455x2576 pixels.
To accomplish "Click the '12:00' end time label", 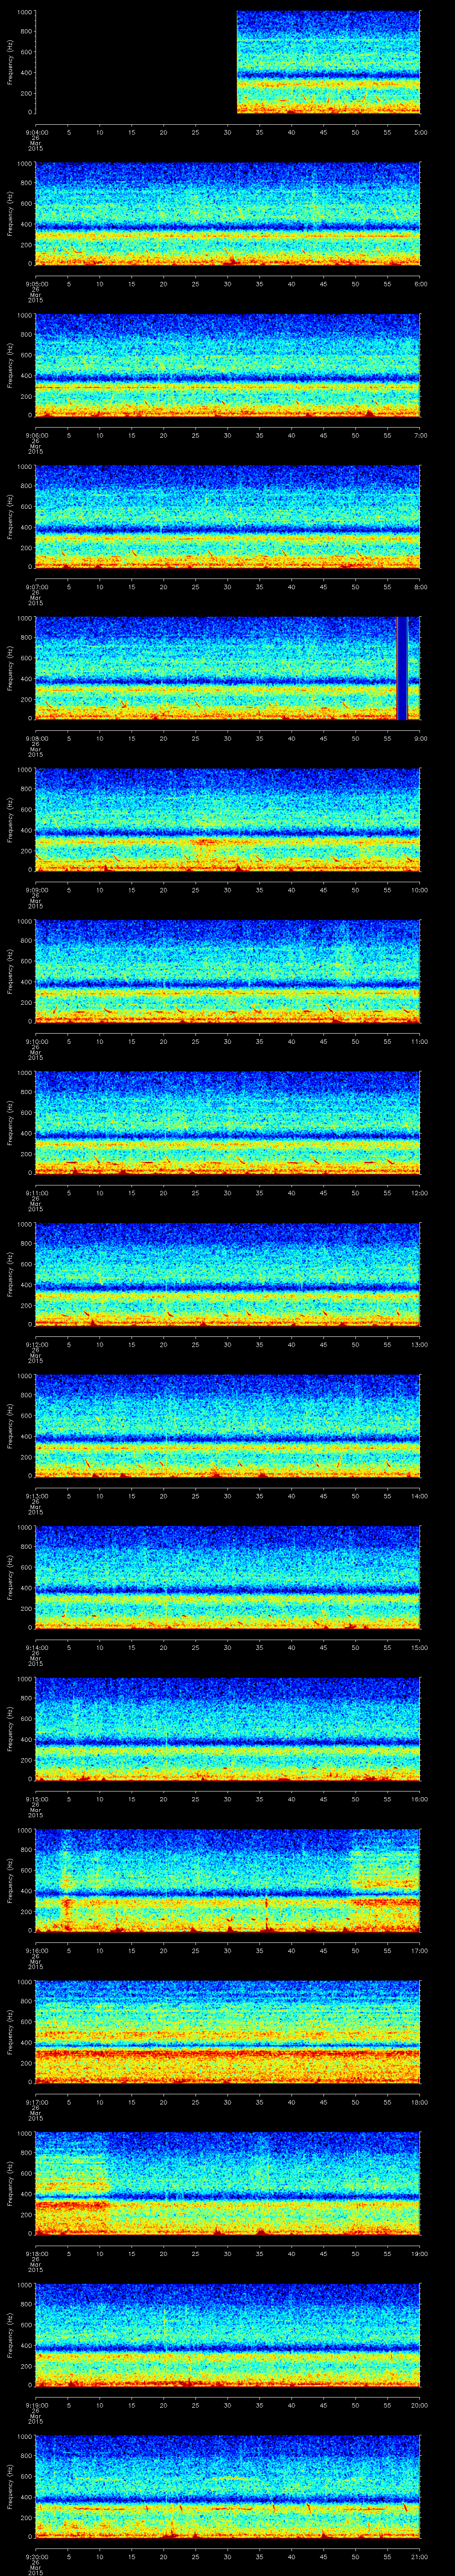I will [419, 1192].
